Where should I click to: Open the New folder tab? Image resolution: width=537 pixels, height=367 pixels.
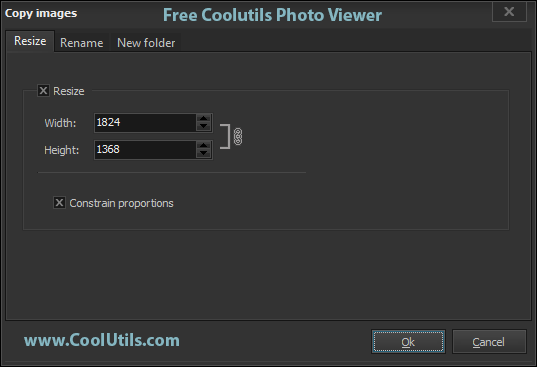tap(146, 43)
